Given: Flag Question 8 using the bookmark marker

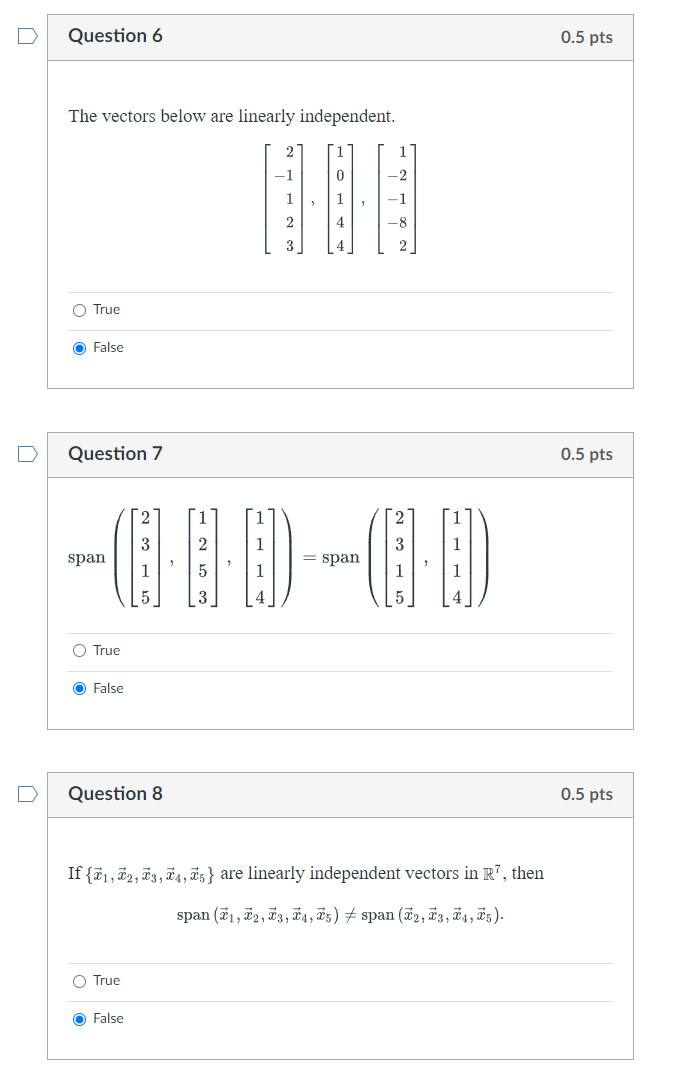Looking at the screenshot, I should [27, 791].
